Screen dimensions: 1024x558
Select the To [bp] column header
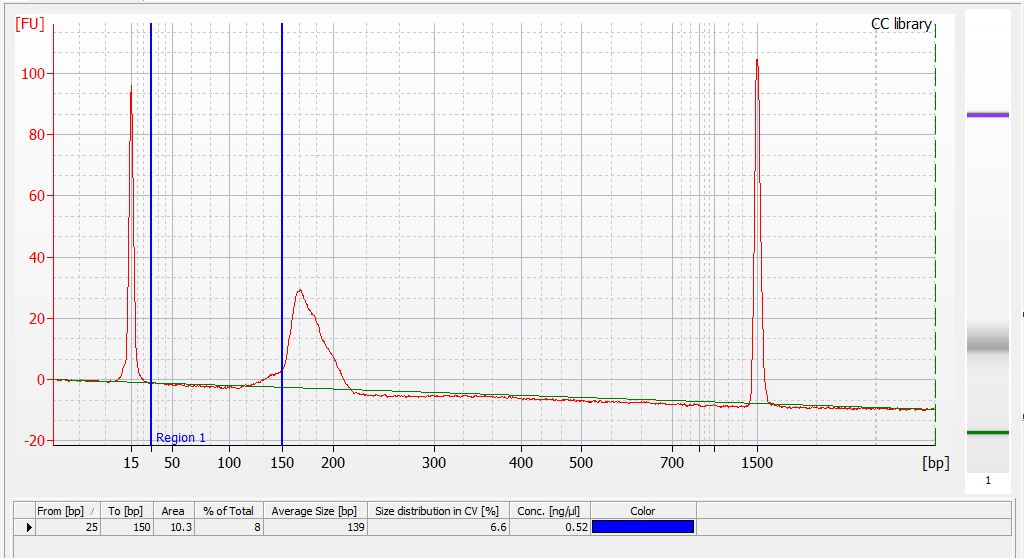[x=127, y=511]
